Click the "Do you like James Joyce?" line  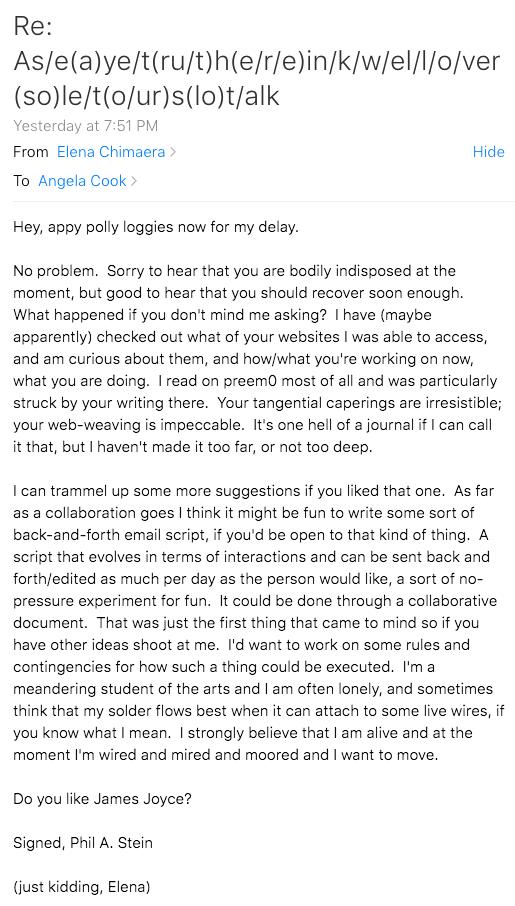coord(102,799)
